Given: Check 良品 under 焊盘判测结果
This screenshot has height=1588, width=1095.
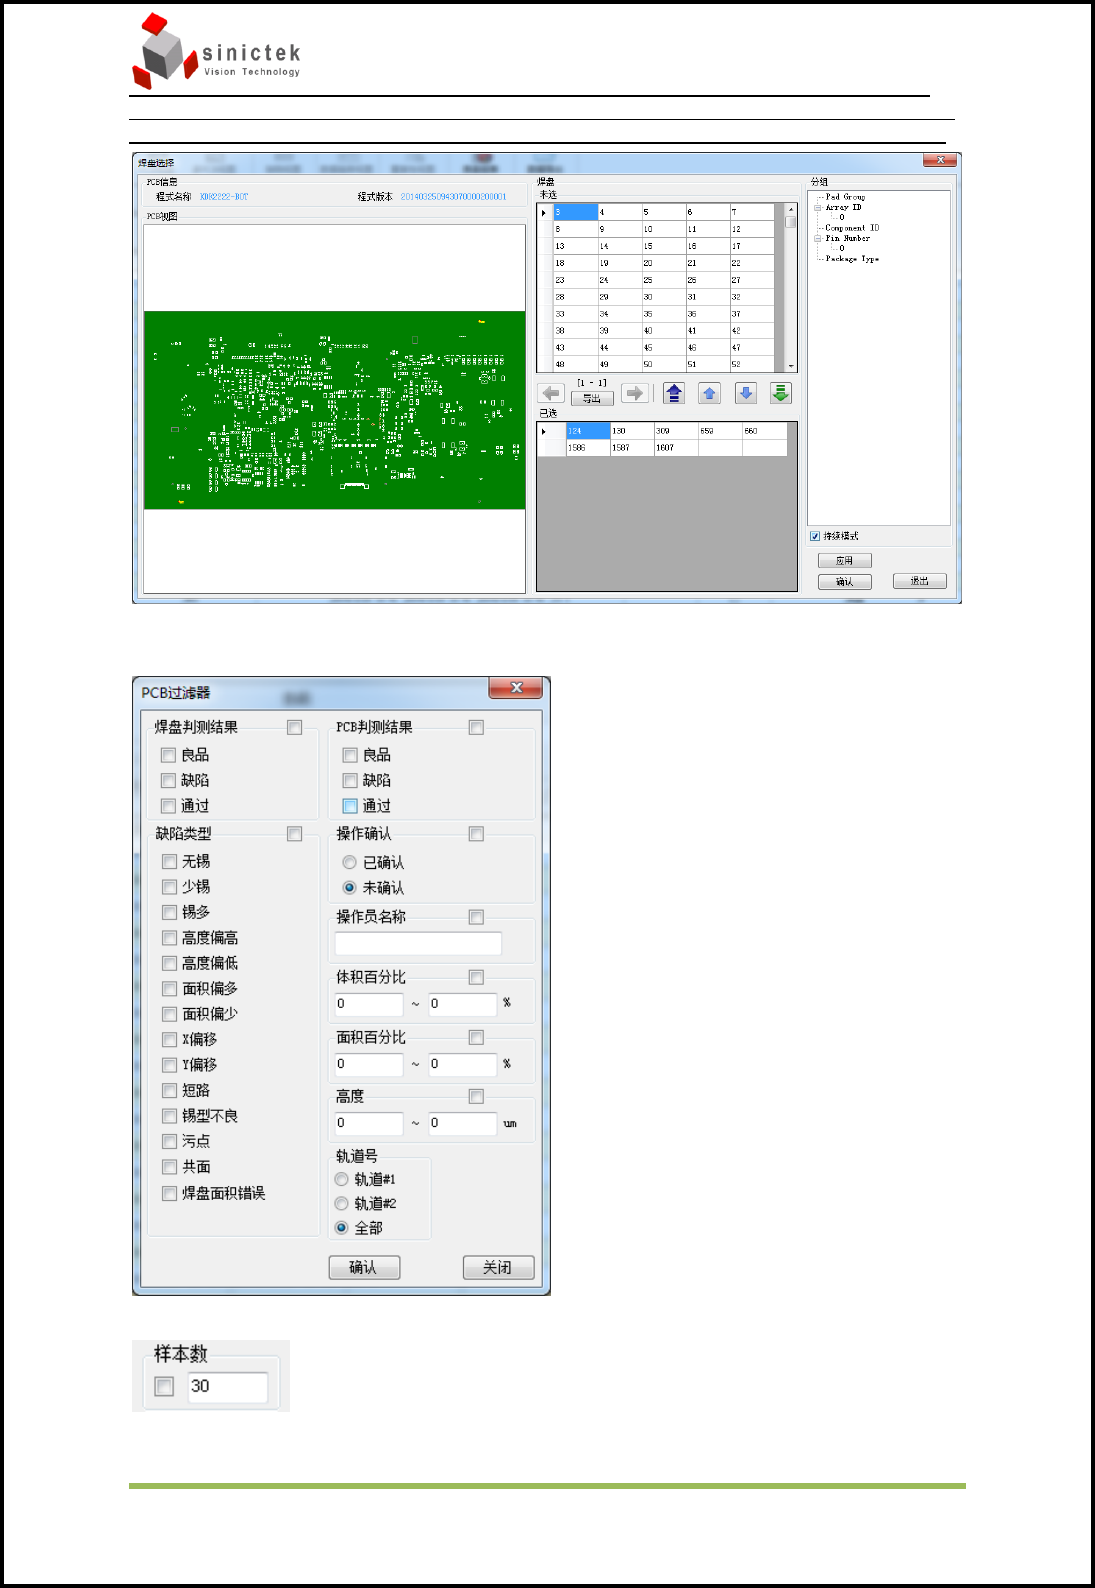Looking at the screenshot, I should pyautogui.click(x=168, y=755).
